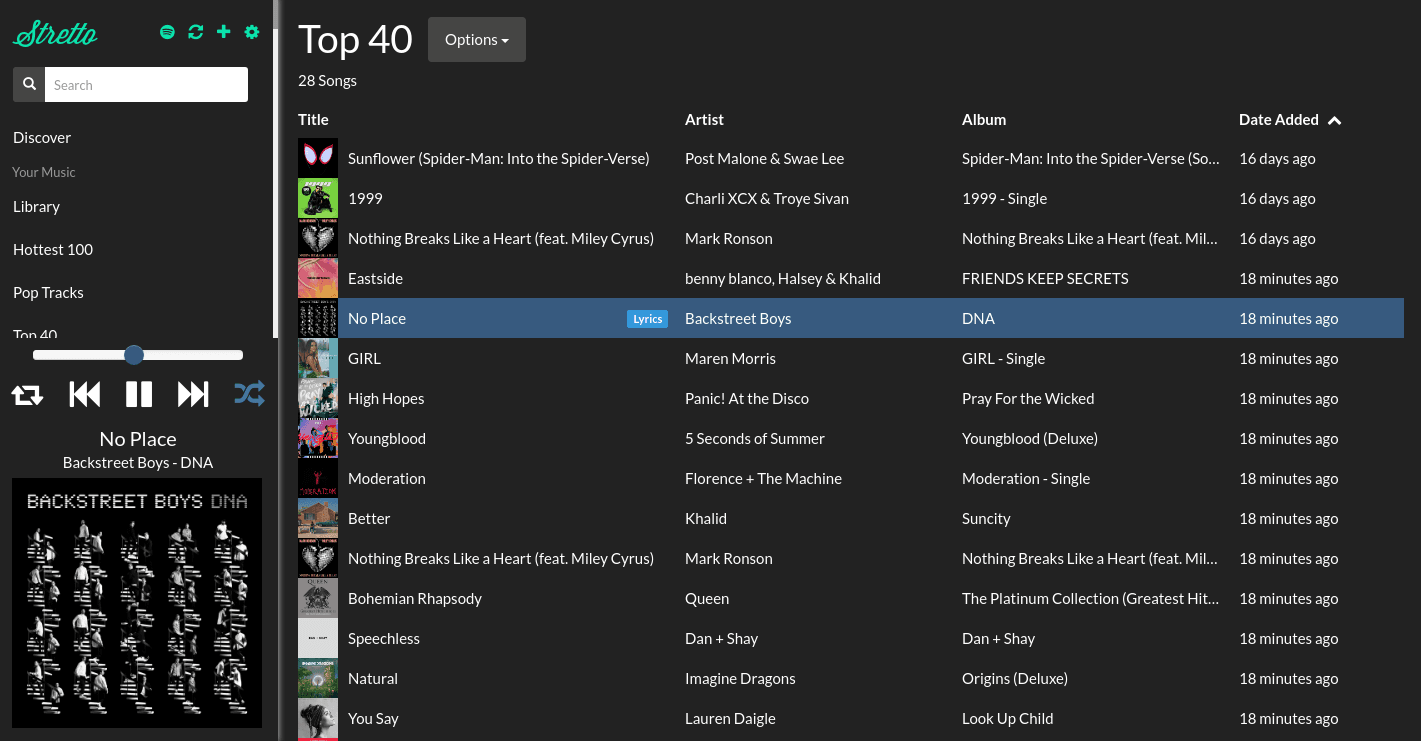This screenshot has width=1421, height=741.
Task: Click the Spotify icon in sidebar header
Action: [x=168, y=32]
